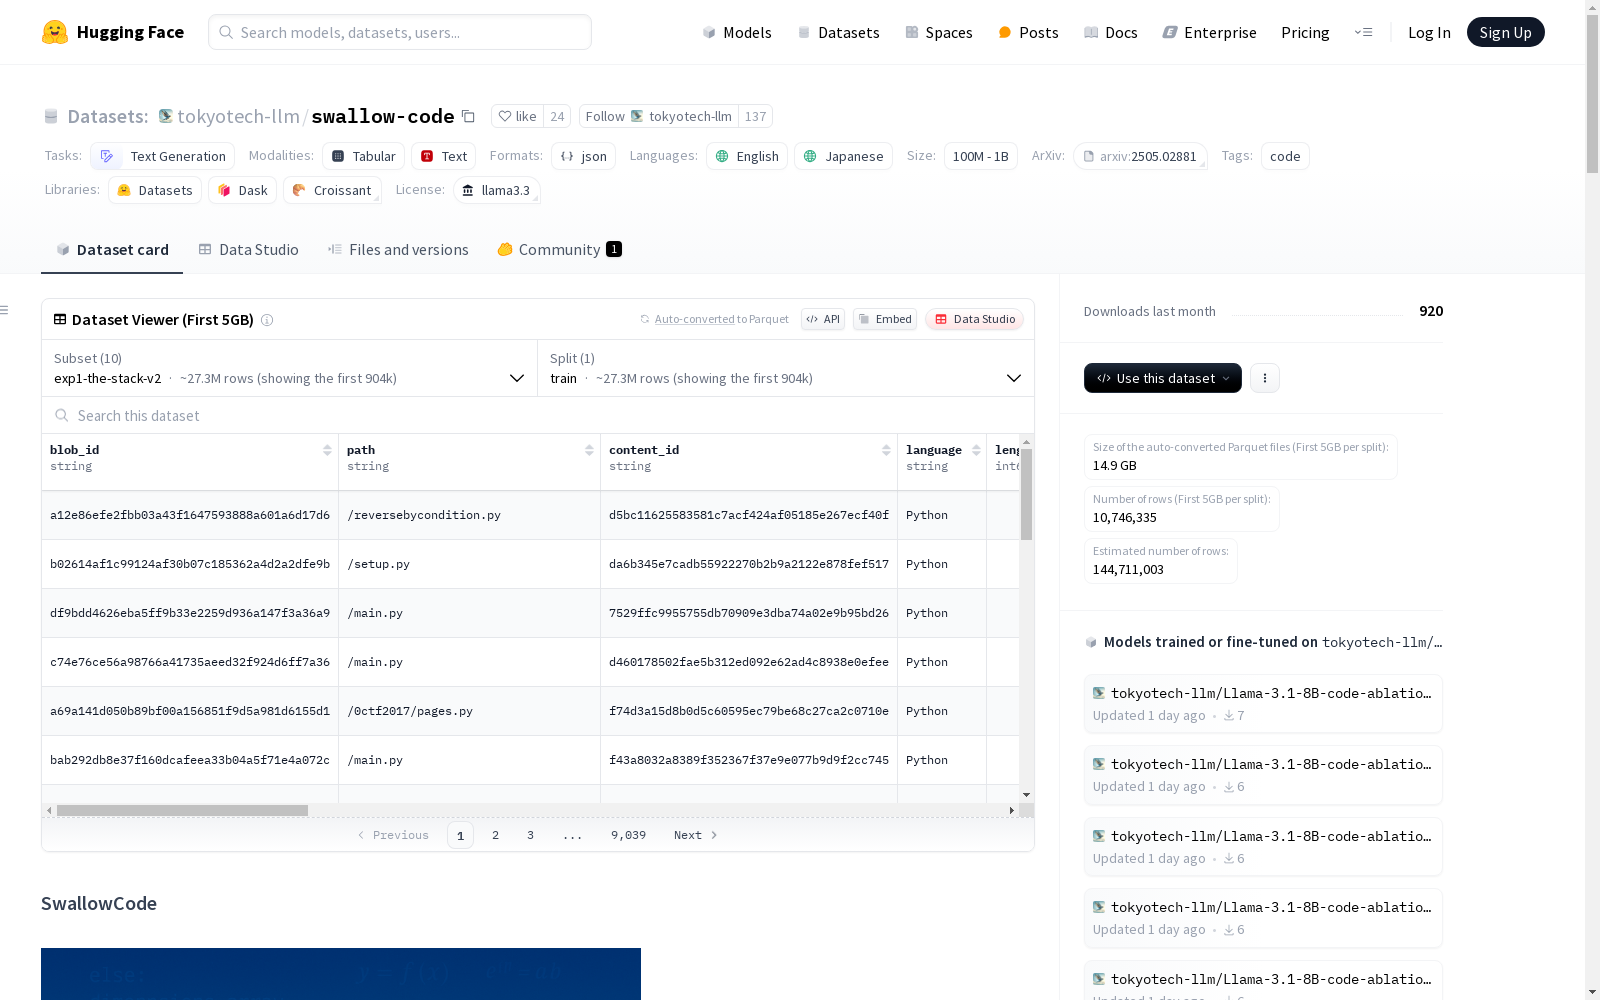Filter by Tabular modality tag
The image size is (1600, 1000).
click(364, 156)
